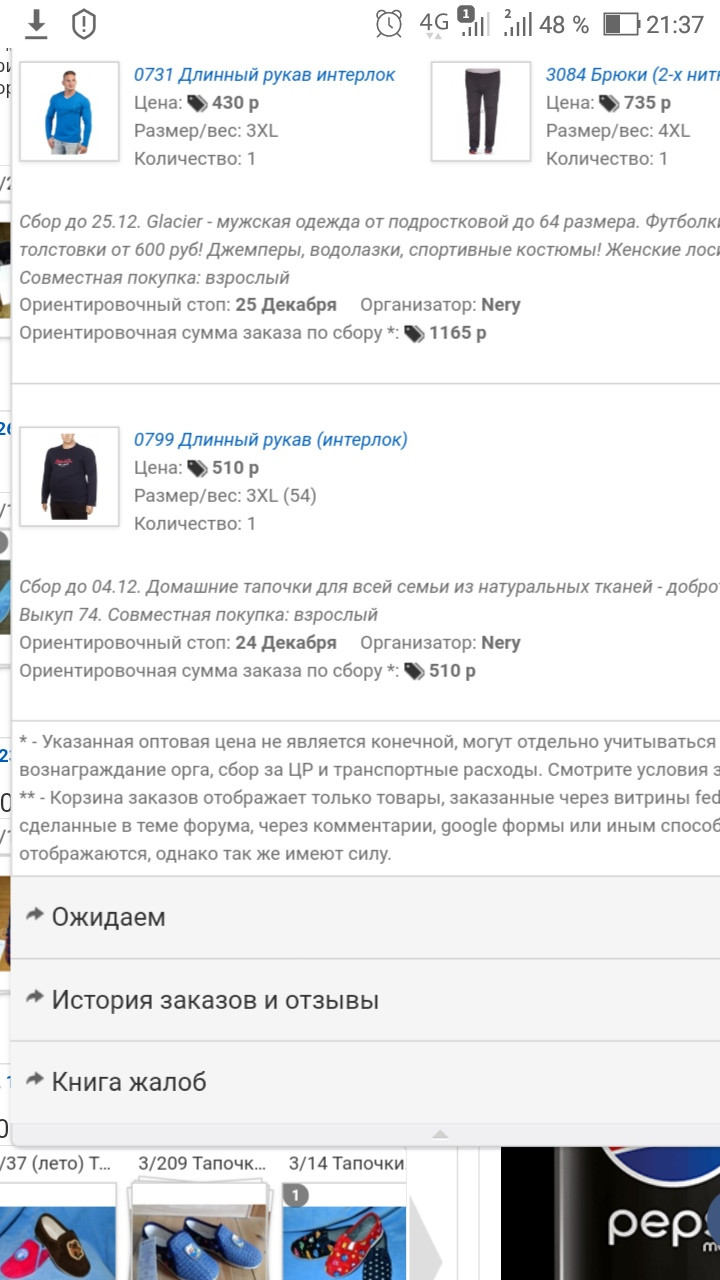
Task: Click price tag icon next to 735 р
Action: (x=609, y=103)
